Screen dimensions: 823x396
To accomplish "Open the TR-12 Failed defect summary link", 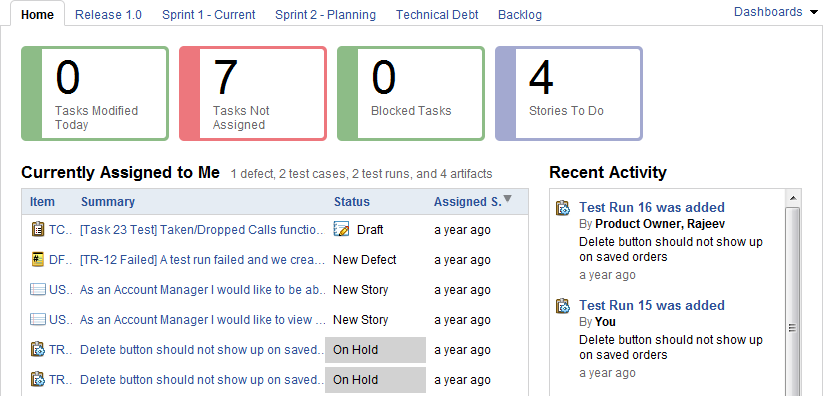I will [x=203, y=259].
